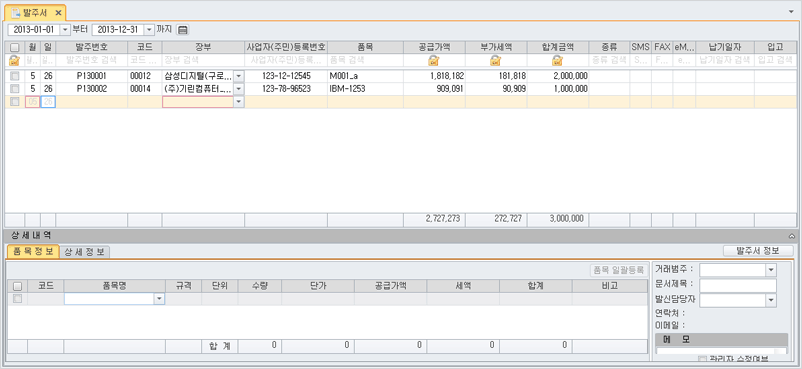Screen dimensions: 802x369
Task: Check the empty item row checkbox in 품목 grid
Action: 17,298
